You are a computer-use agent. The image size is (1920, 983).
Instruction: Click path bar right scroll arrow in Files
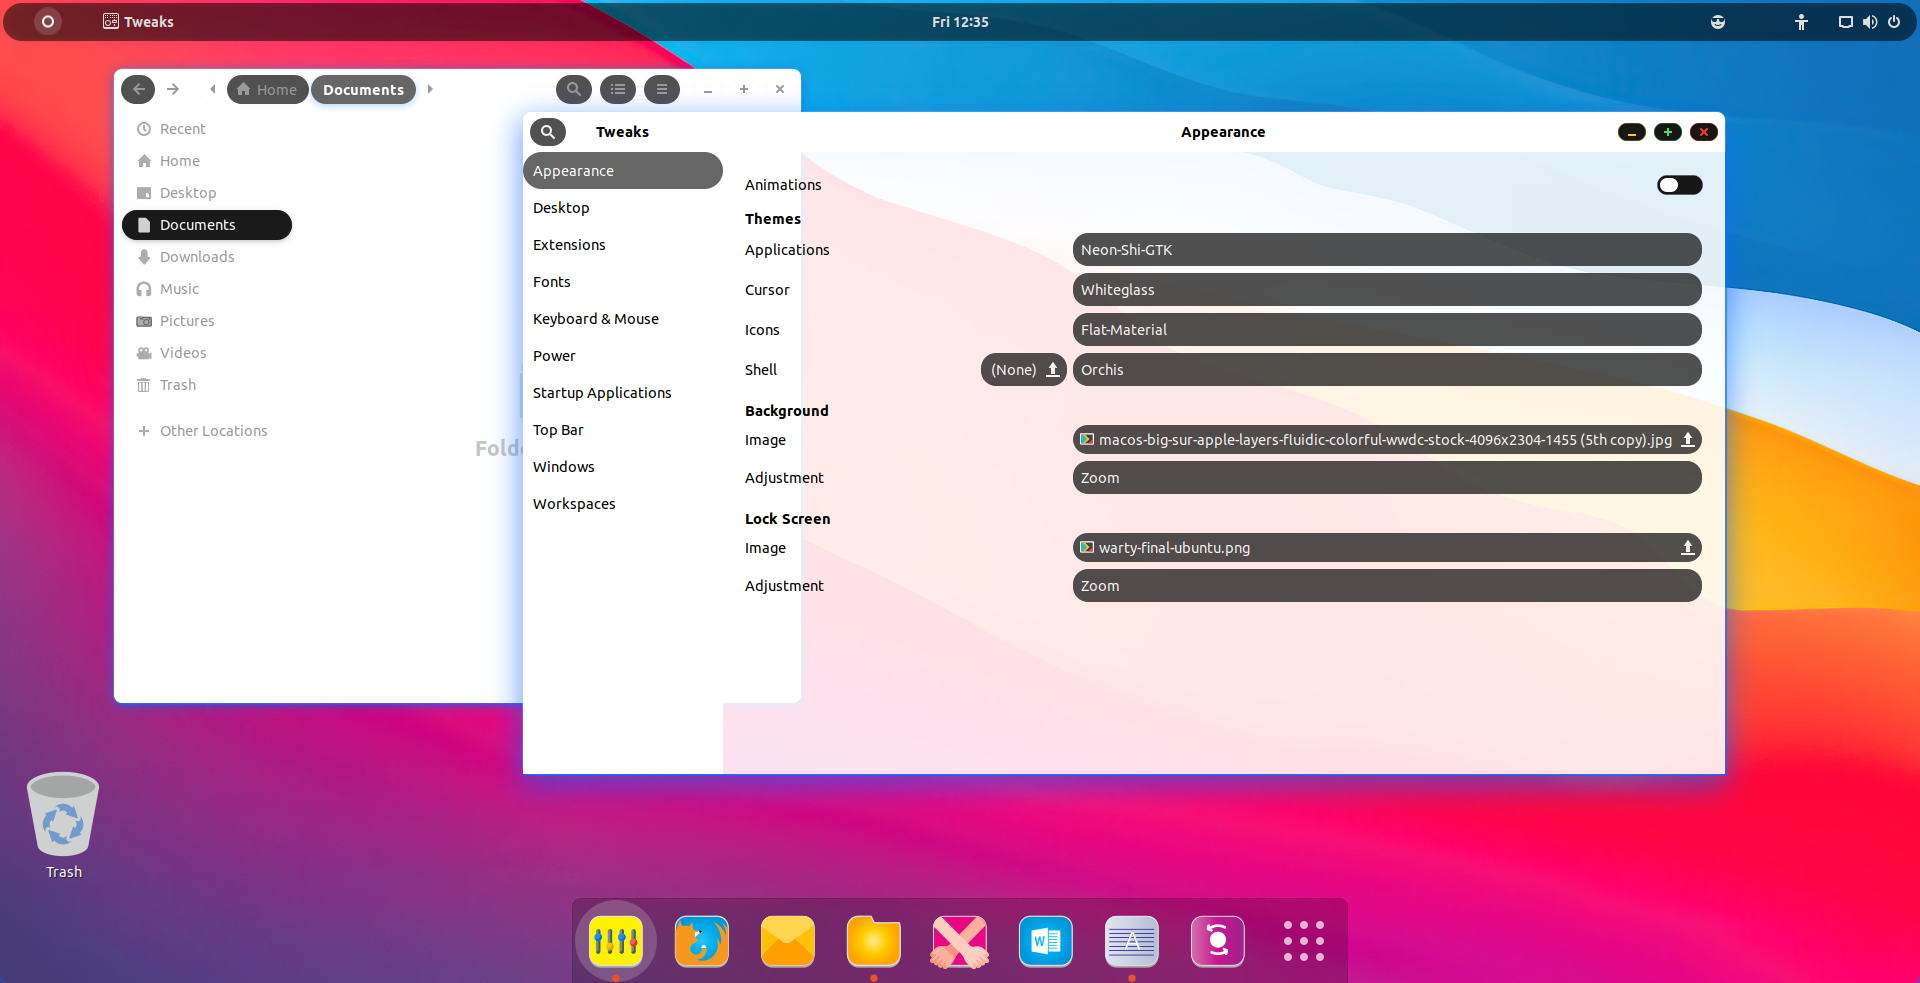tap(430, 89)
